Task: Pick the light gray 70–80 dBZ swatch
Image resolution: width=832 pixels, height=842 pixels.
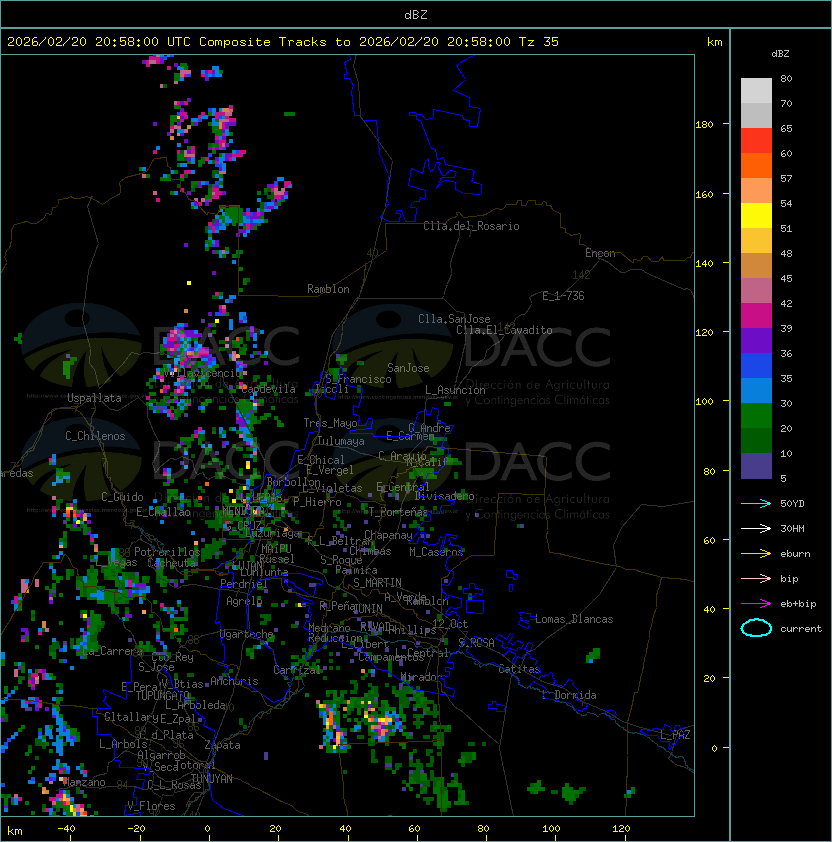Action: point(756,91)
